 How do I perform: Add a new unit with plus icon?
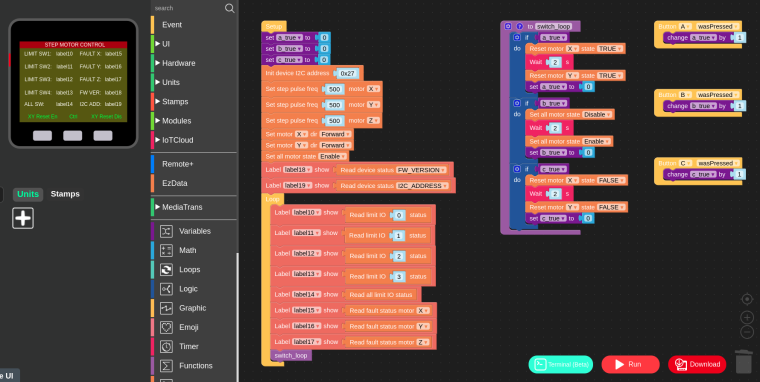(x=23, y=218)
